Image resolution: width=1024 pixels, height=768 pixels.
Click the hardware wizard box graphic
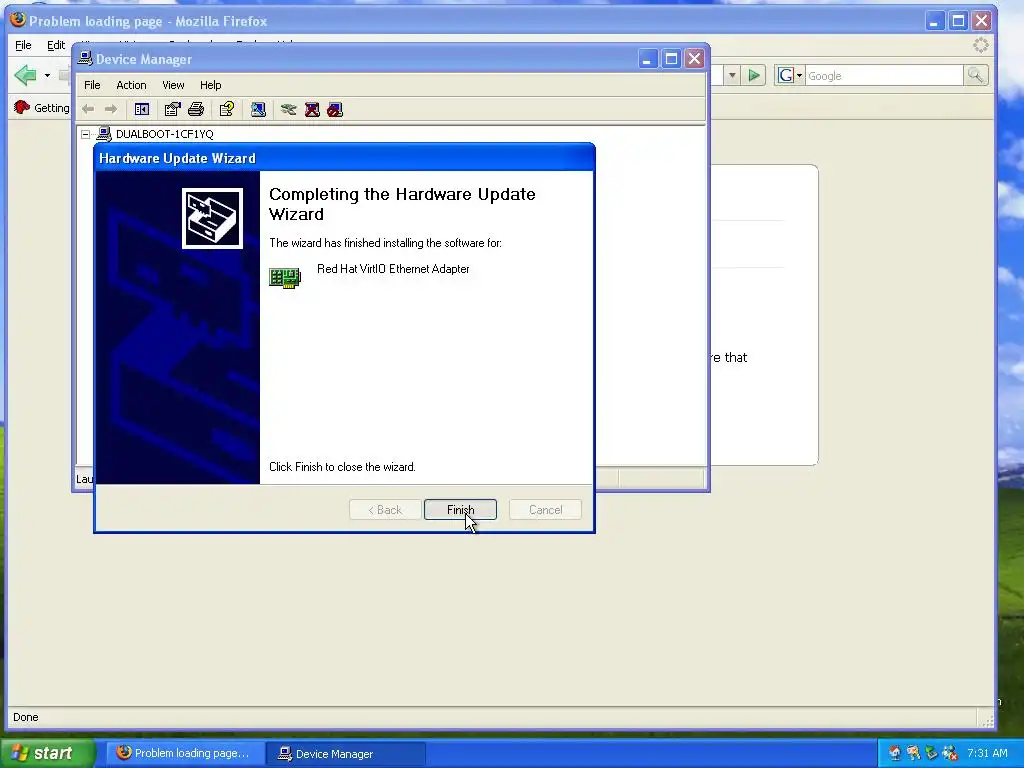(x=212, y=219)
